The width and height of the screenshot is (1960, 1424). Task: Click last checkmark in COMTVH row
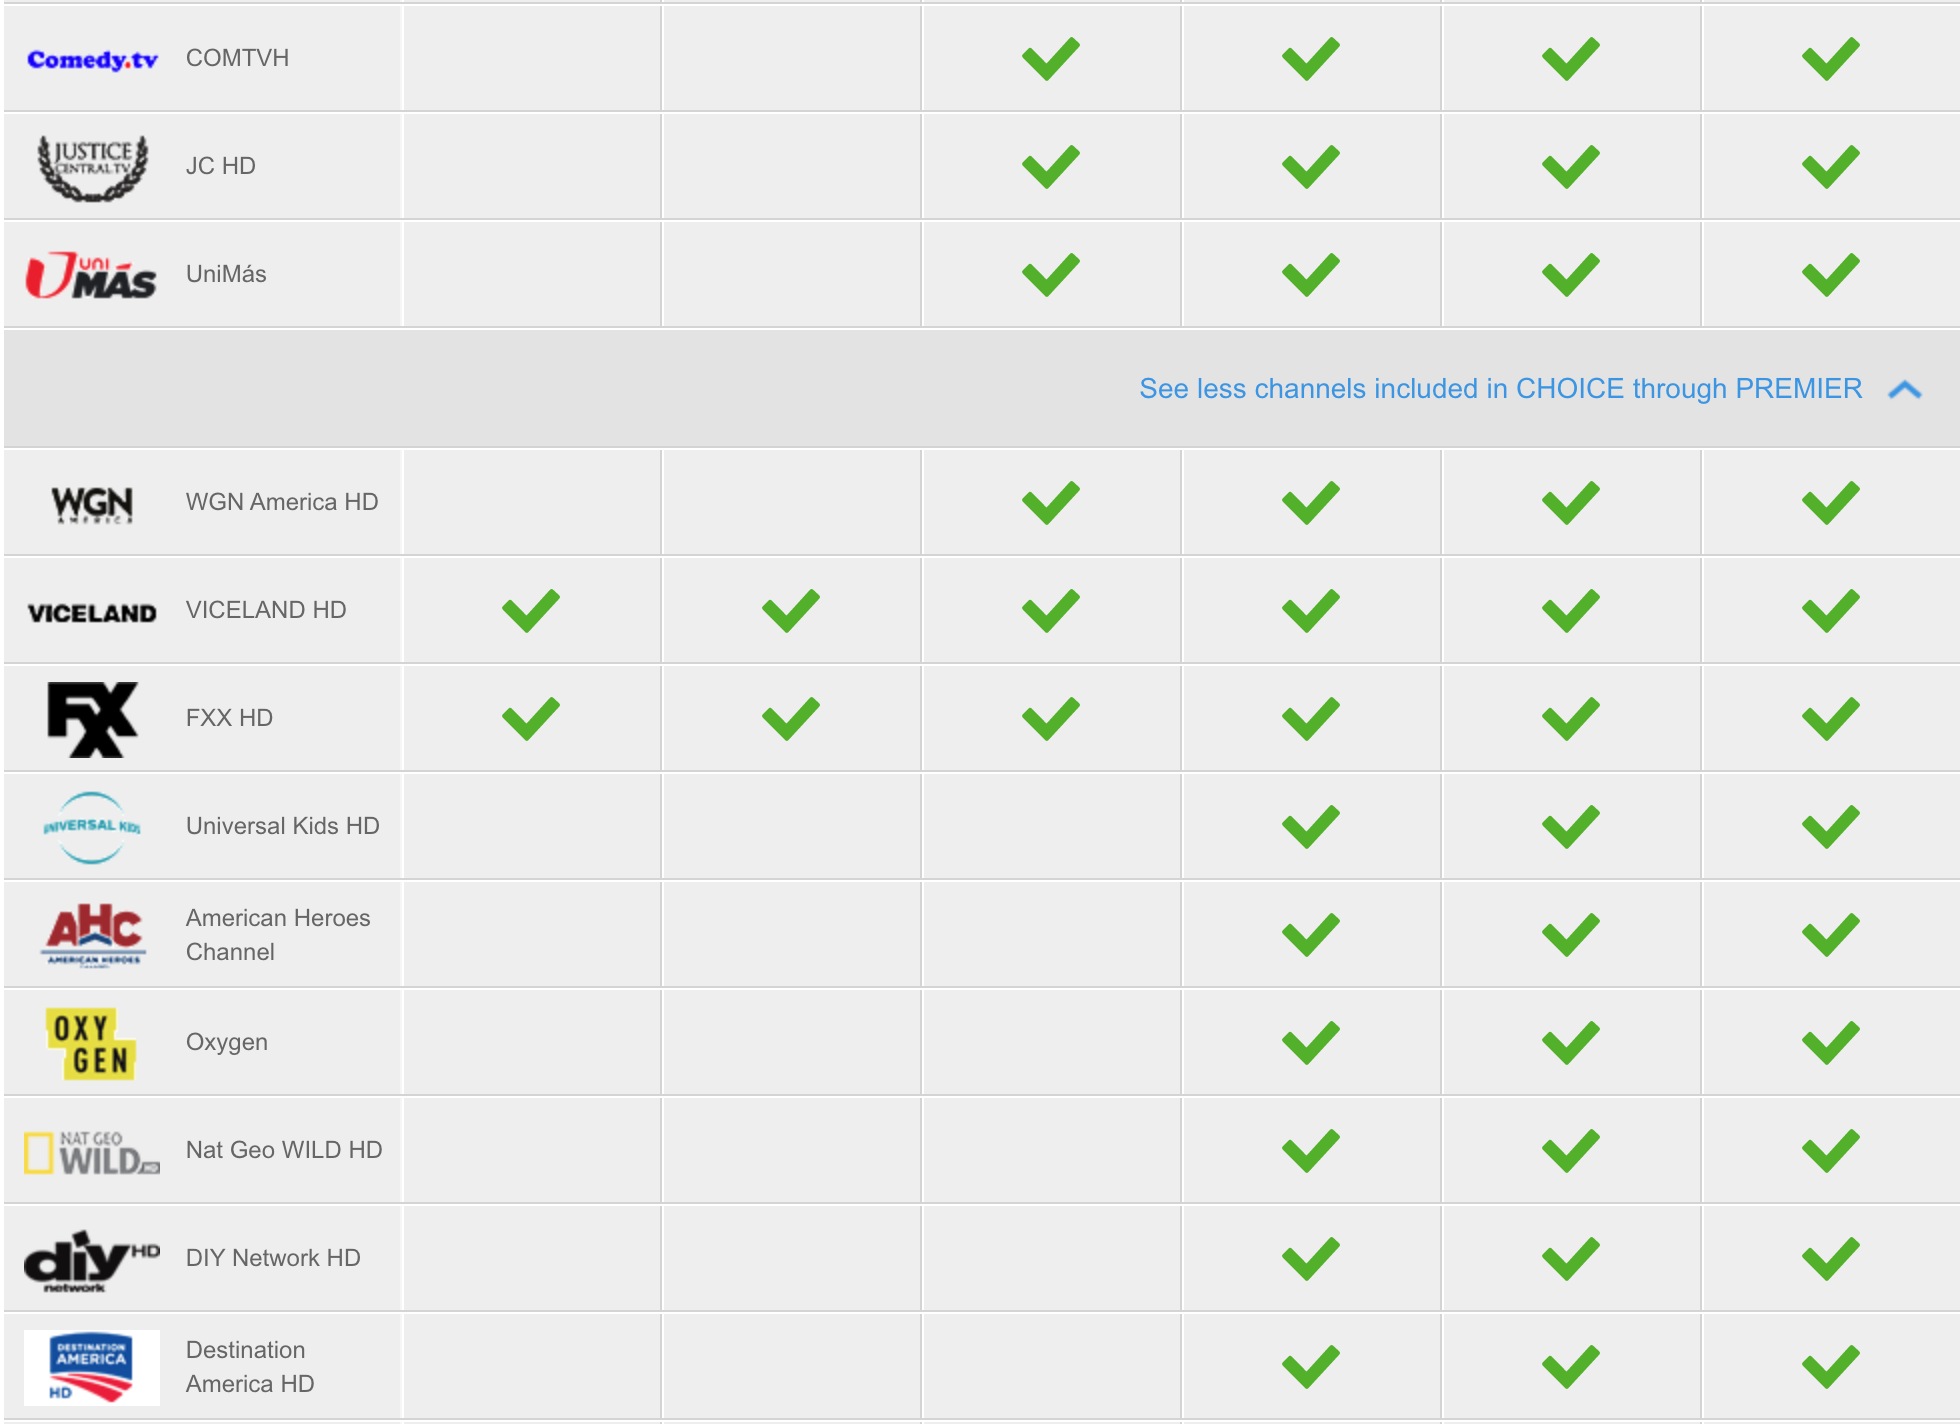tap(1831, 58)
